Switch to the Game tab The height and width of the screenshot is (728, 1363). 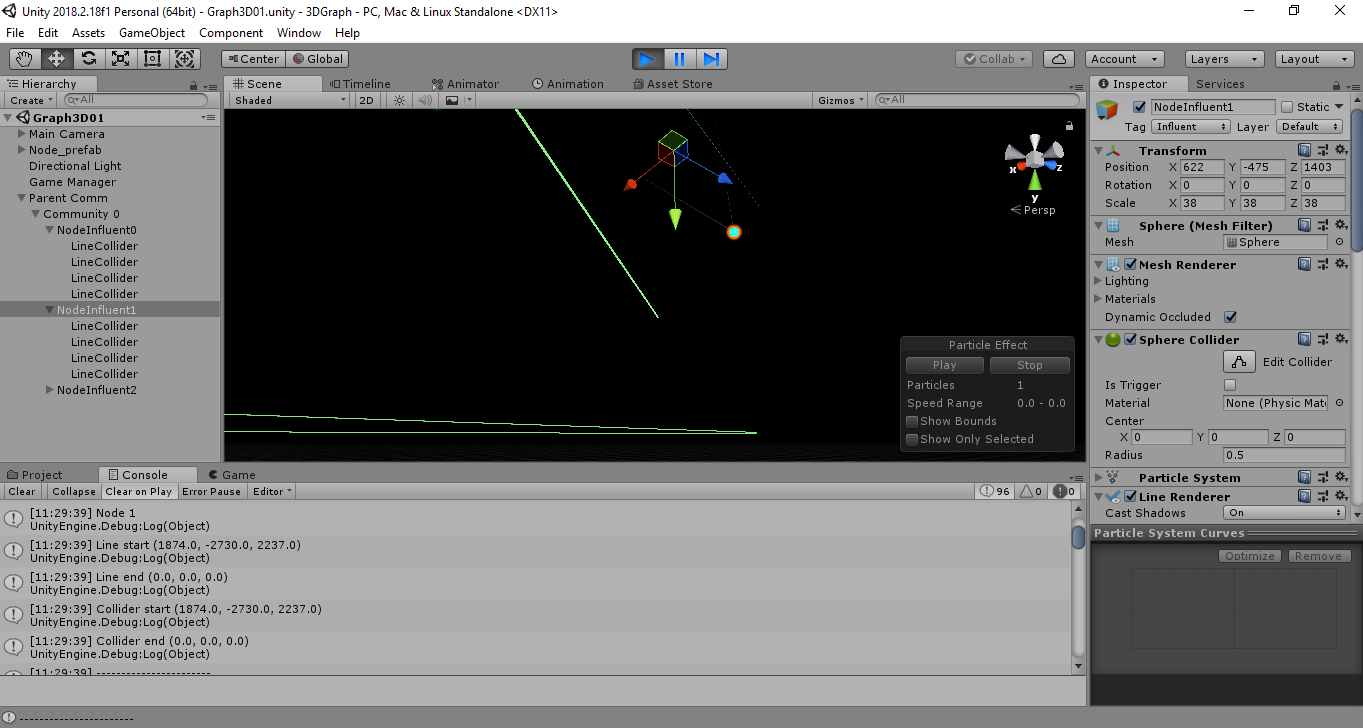pos(231,475)
